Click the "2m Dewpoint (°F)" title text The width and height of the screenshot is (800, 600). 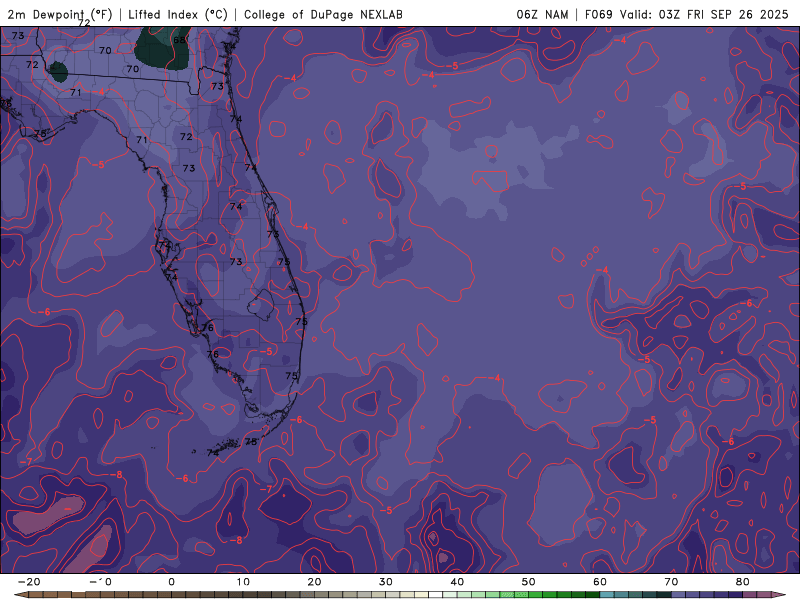tap(60, 15)
